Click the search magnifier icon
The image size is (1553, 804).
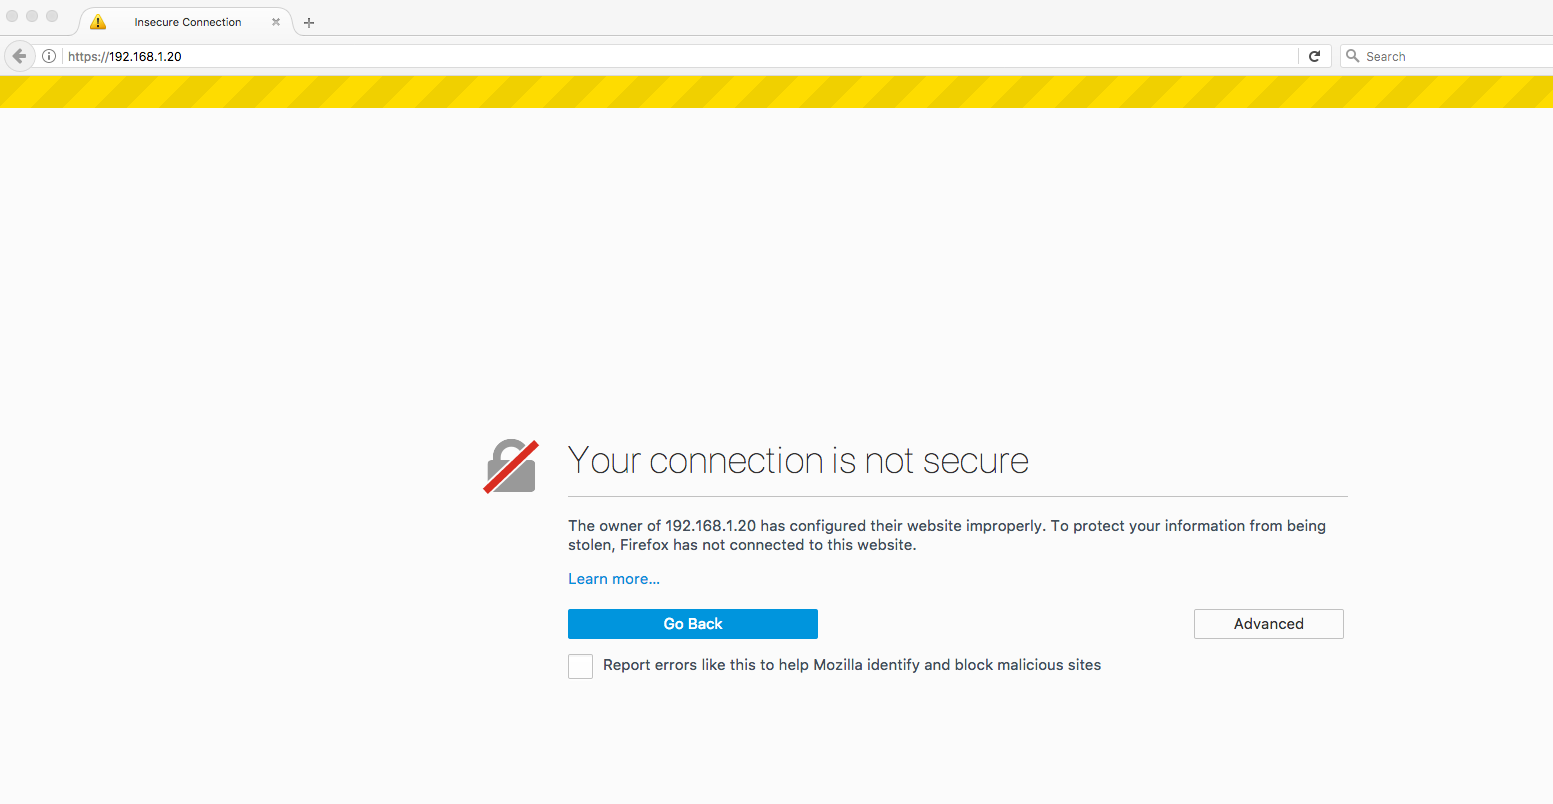pyautogui.click(x=1353, y=56)
